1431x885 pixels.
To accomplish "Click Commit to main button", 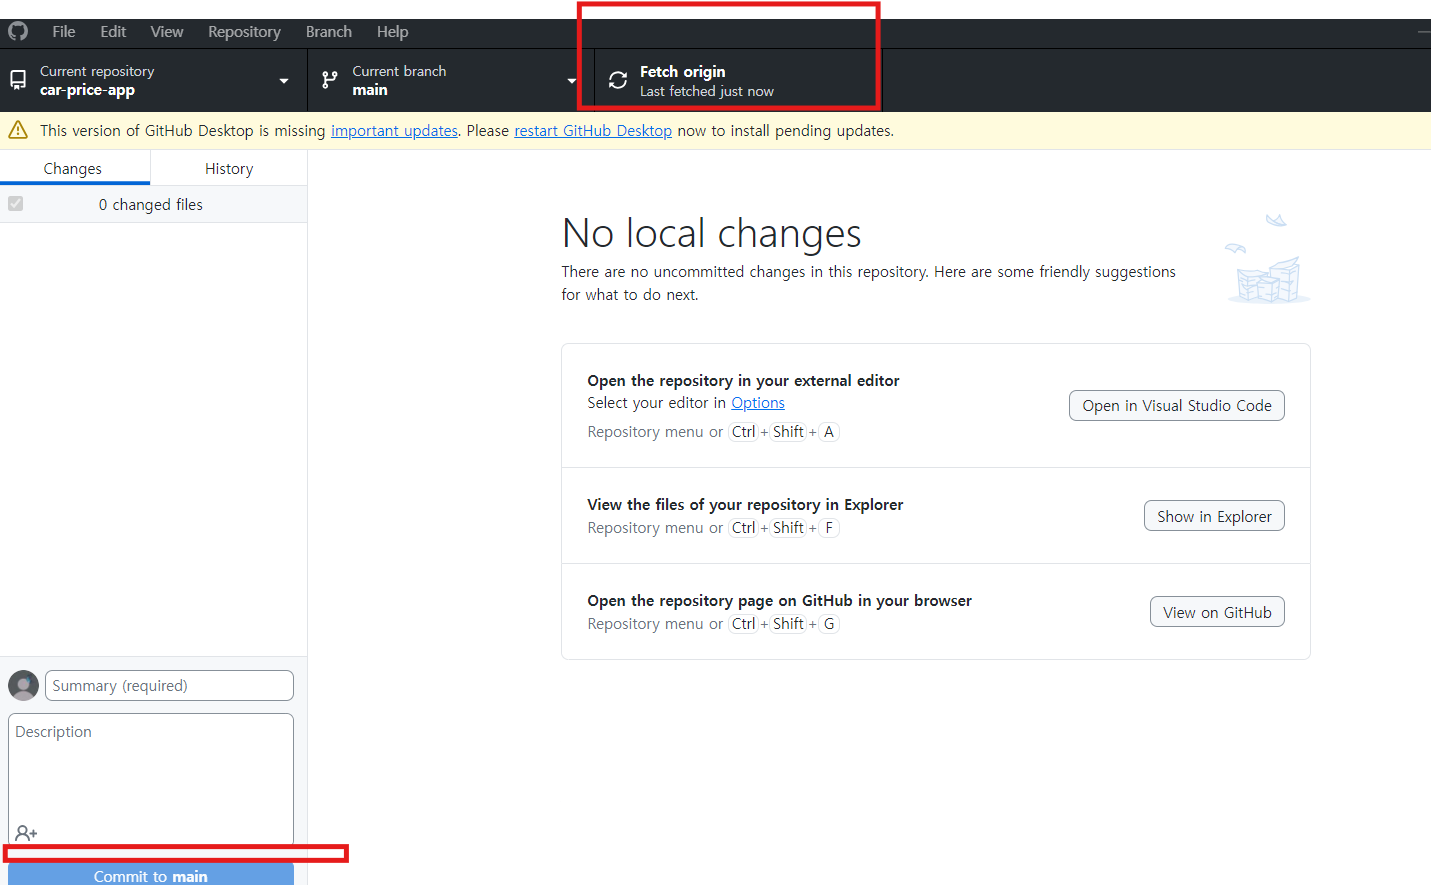I will (151, 874).
